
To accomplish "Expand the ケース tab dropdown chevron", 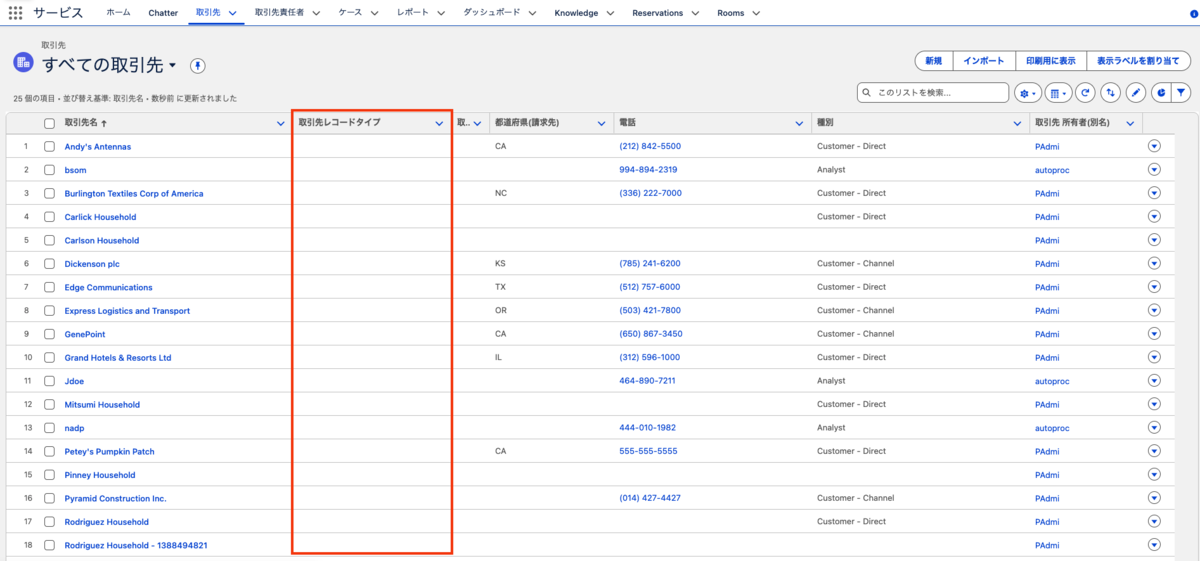I will tap(374, 13).
